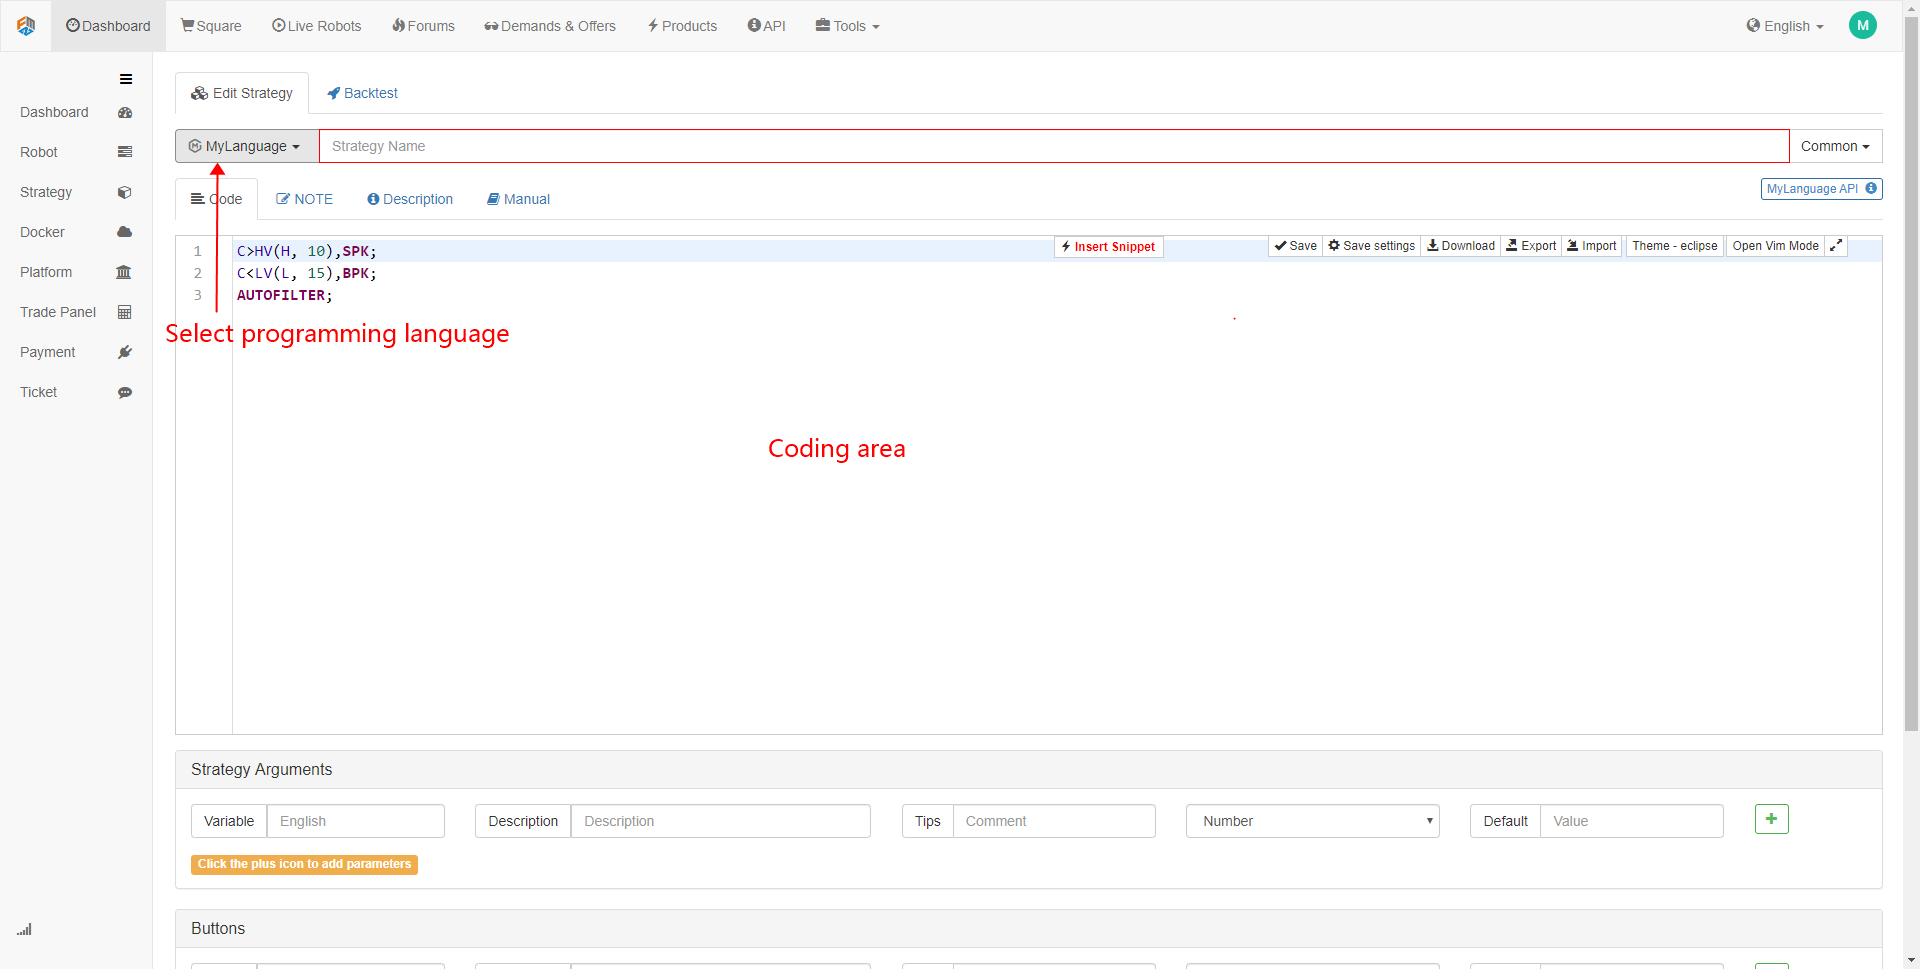
Task: Open Products page
Action: point(682,26)
